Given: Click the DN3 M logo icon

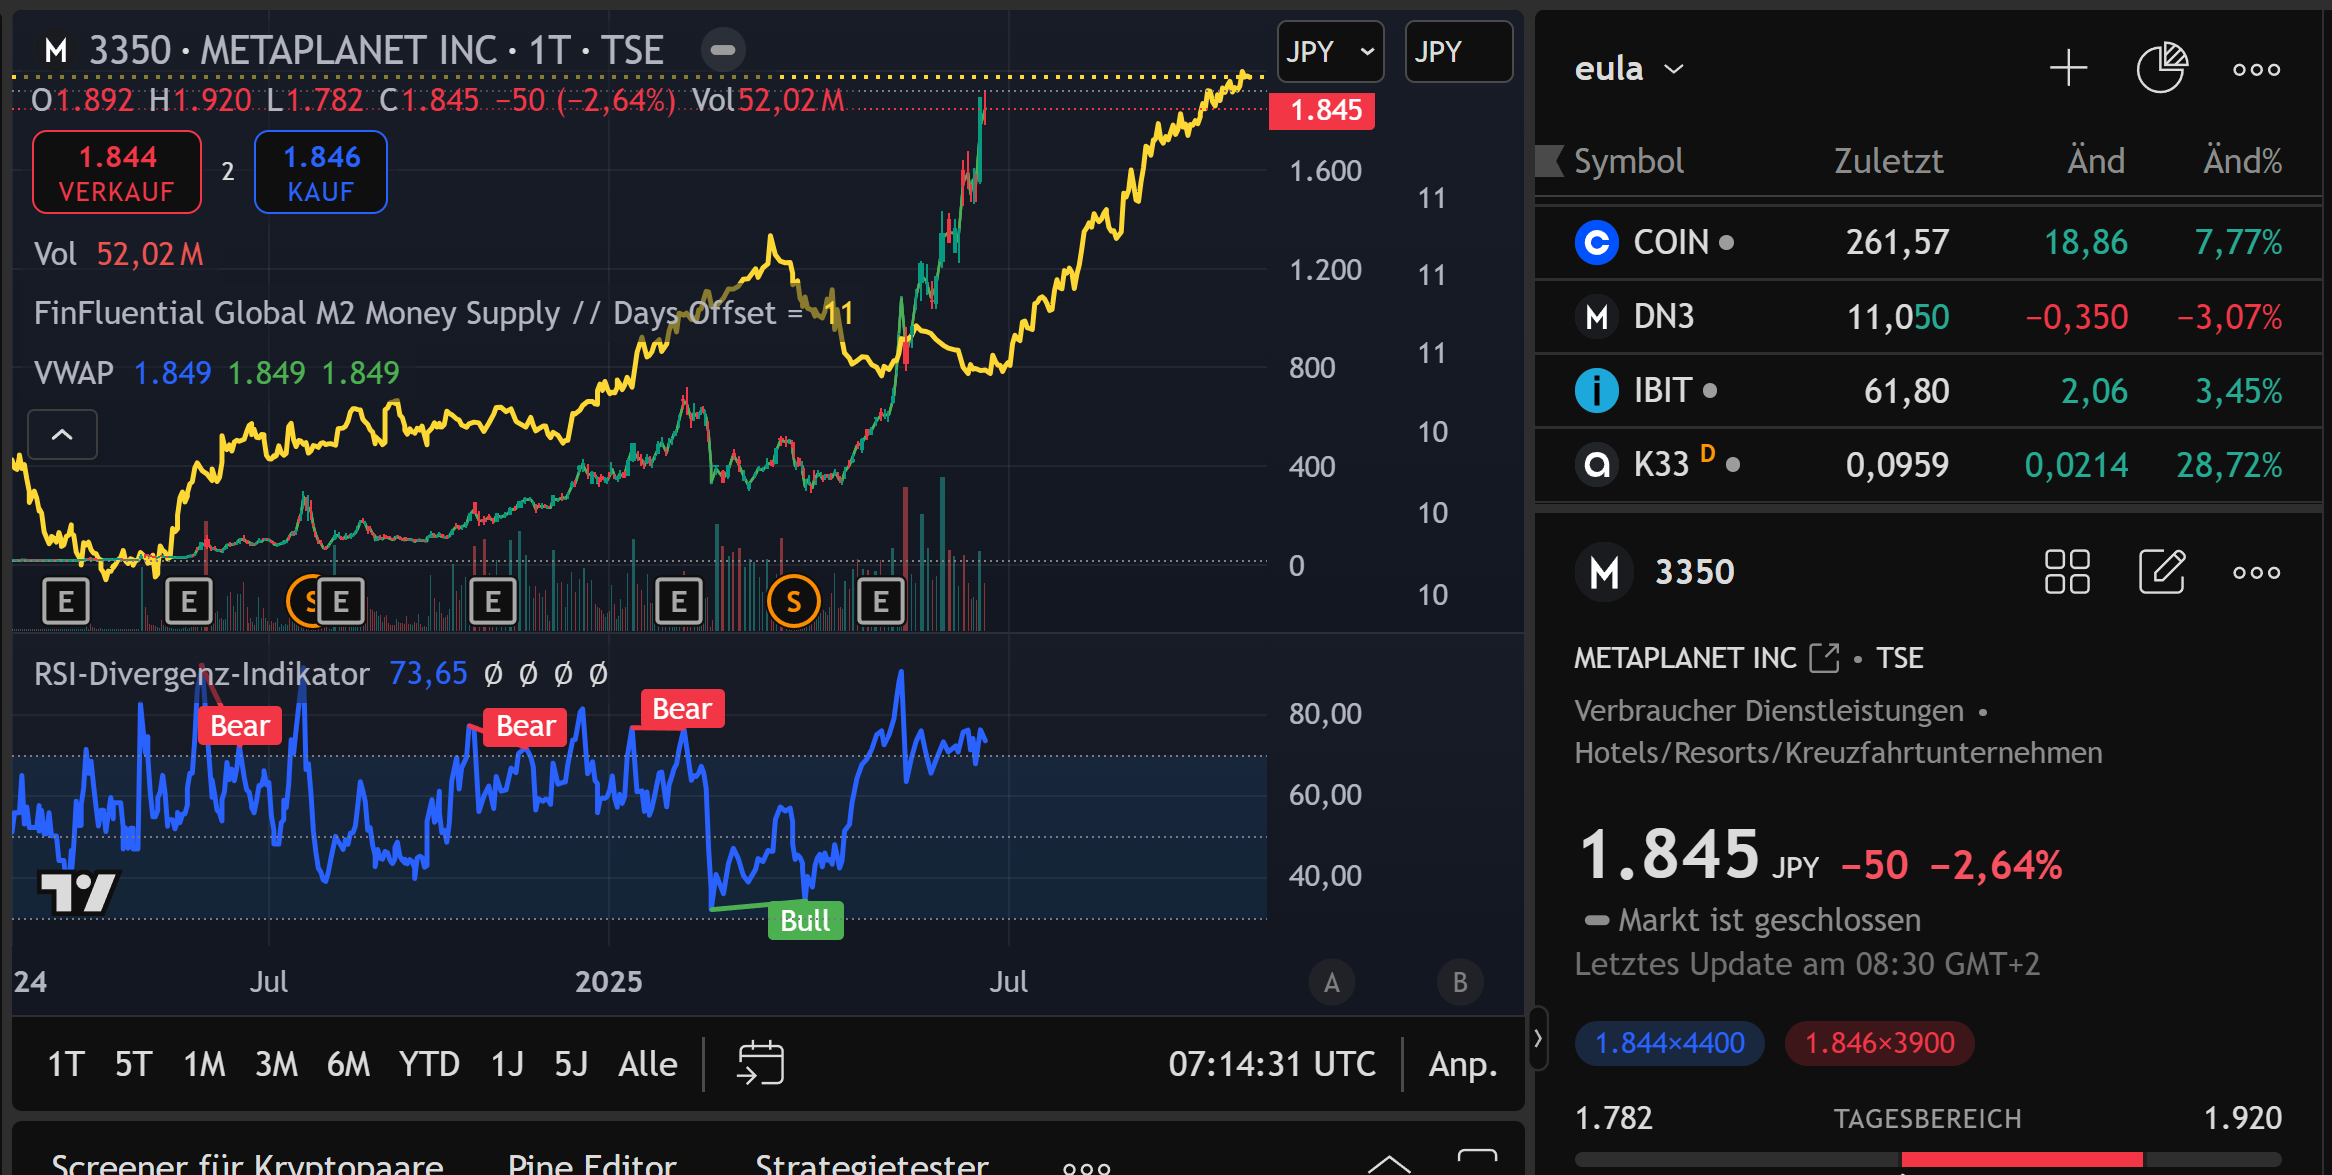Looking at the screenshot, I should [1596, 317].
